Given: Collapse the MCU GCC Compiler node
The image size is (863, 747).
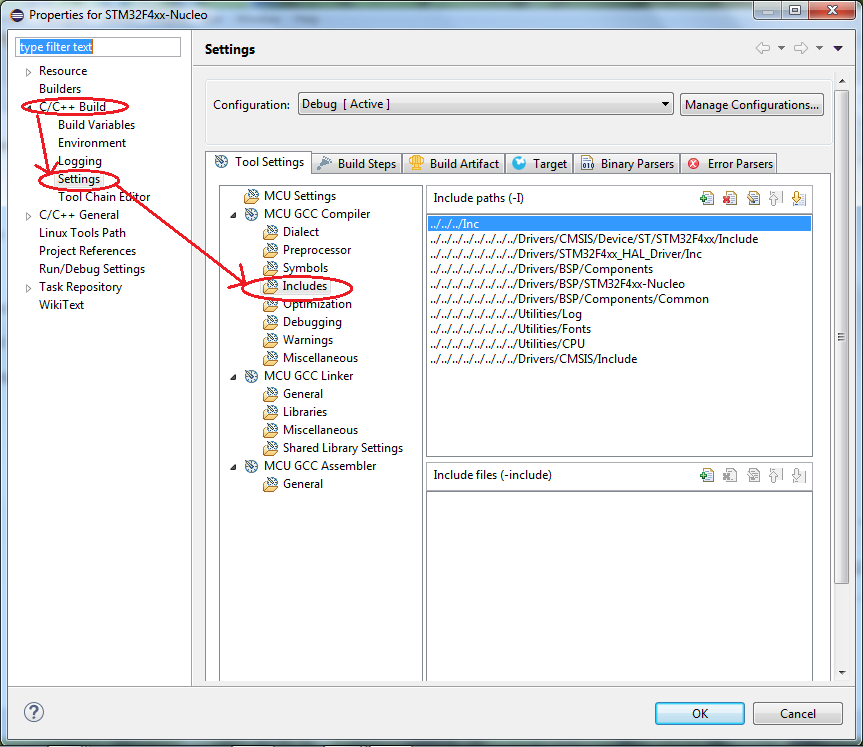Looking at the screenshot, I should pos(233,215).
